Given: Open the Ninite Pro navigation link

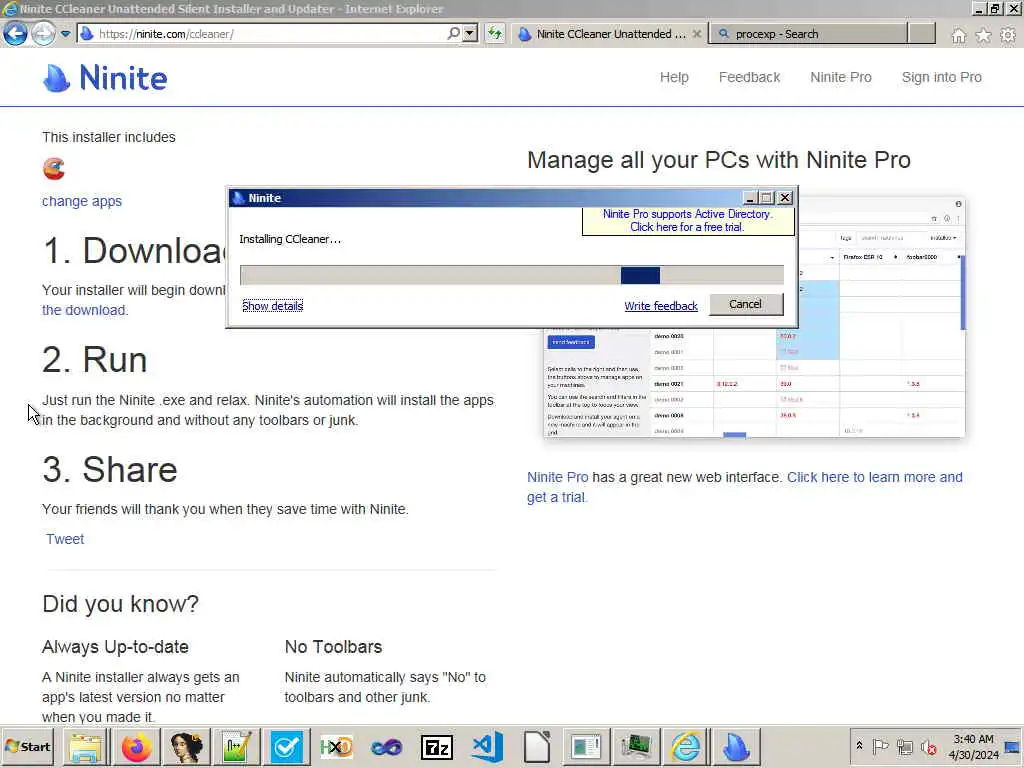Looking at the screenshot, I should pyautogui.click(x=840, y=77).
